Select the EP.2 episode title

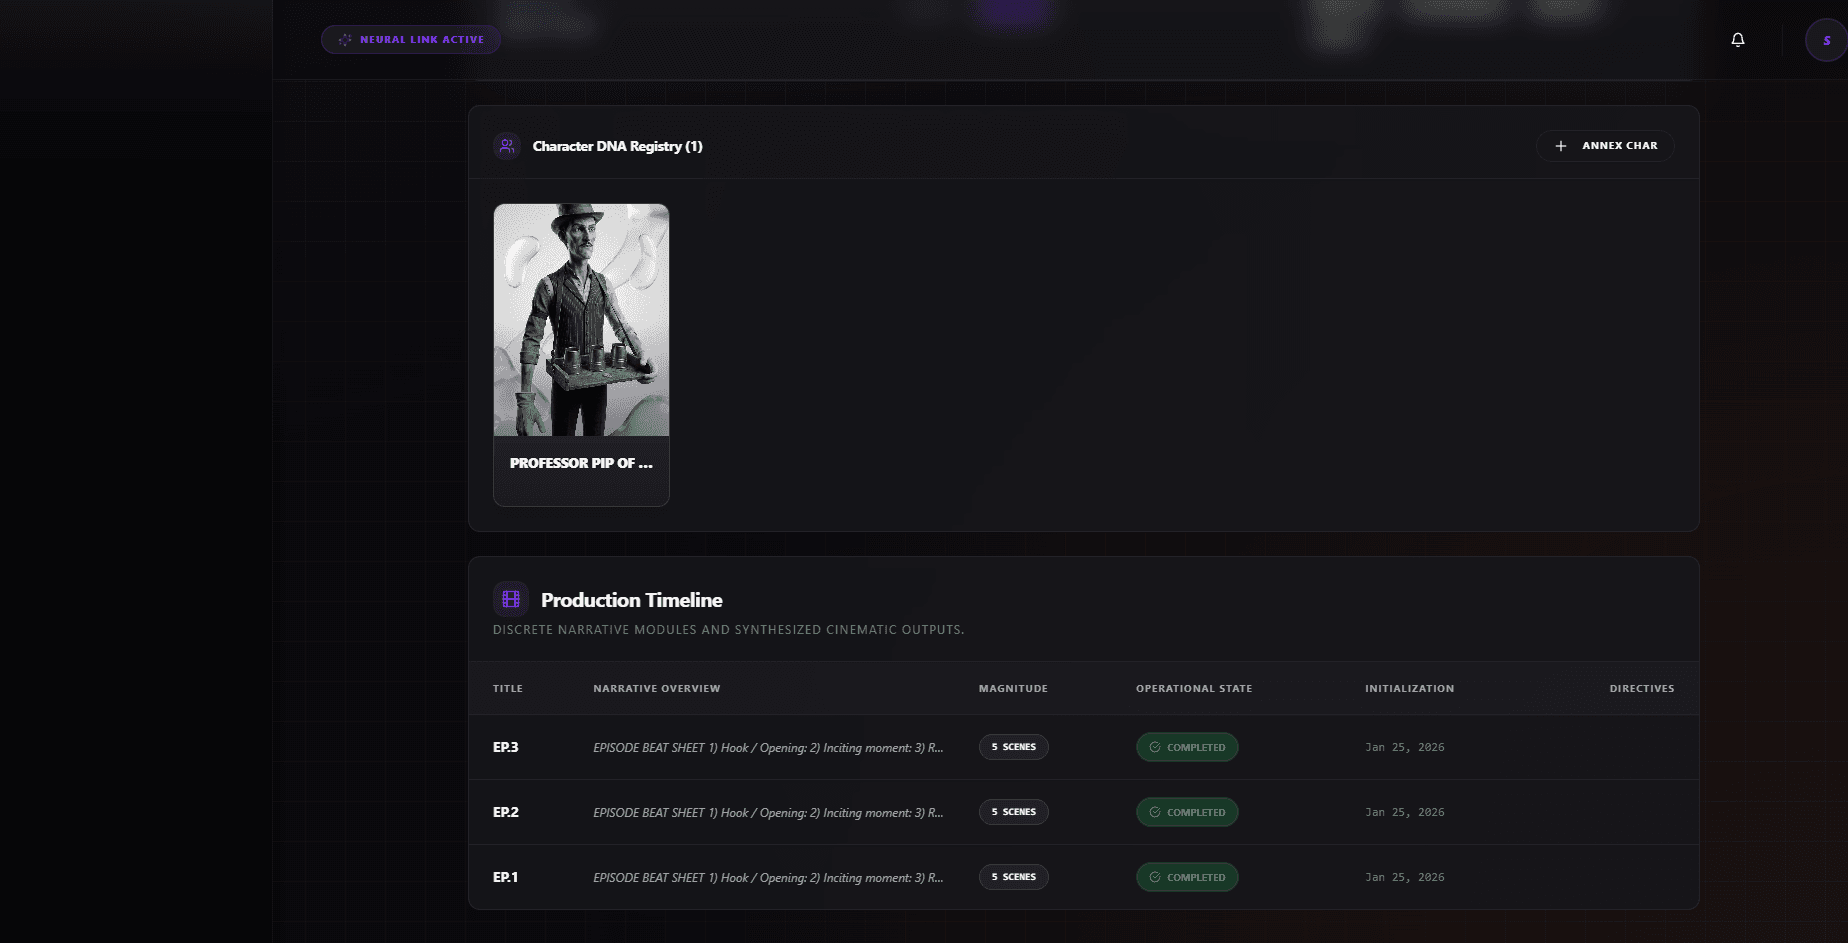tap(506, 812)
